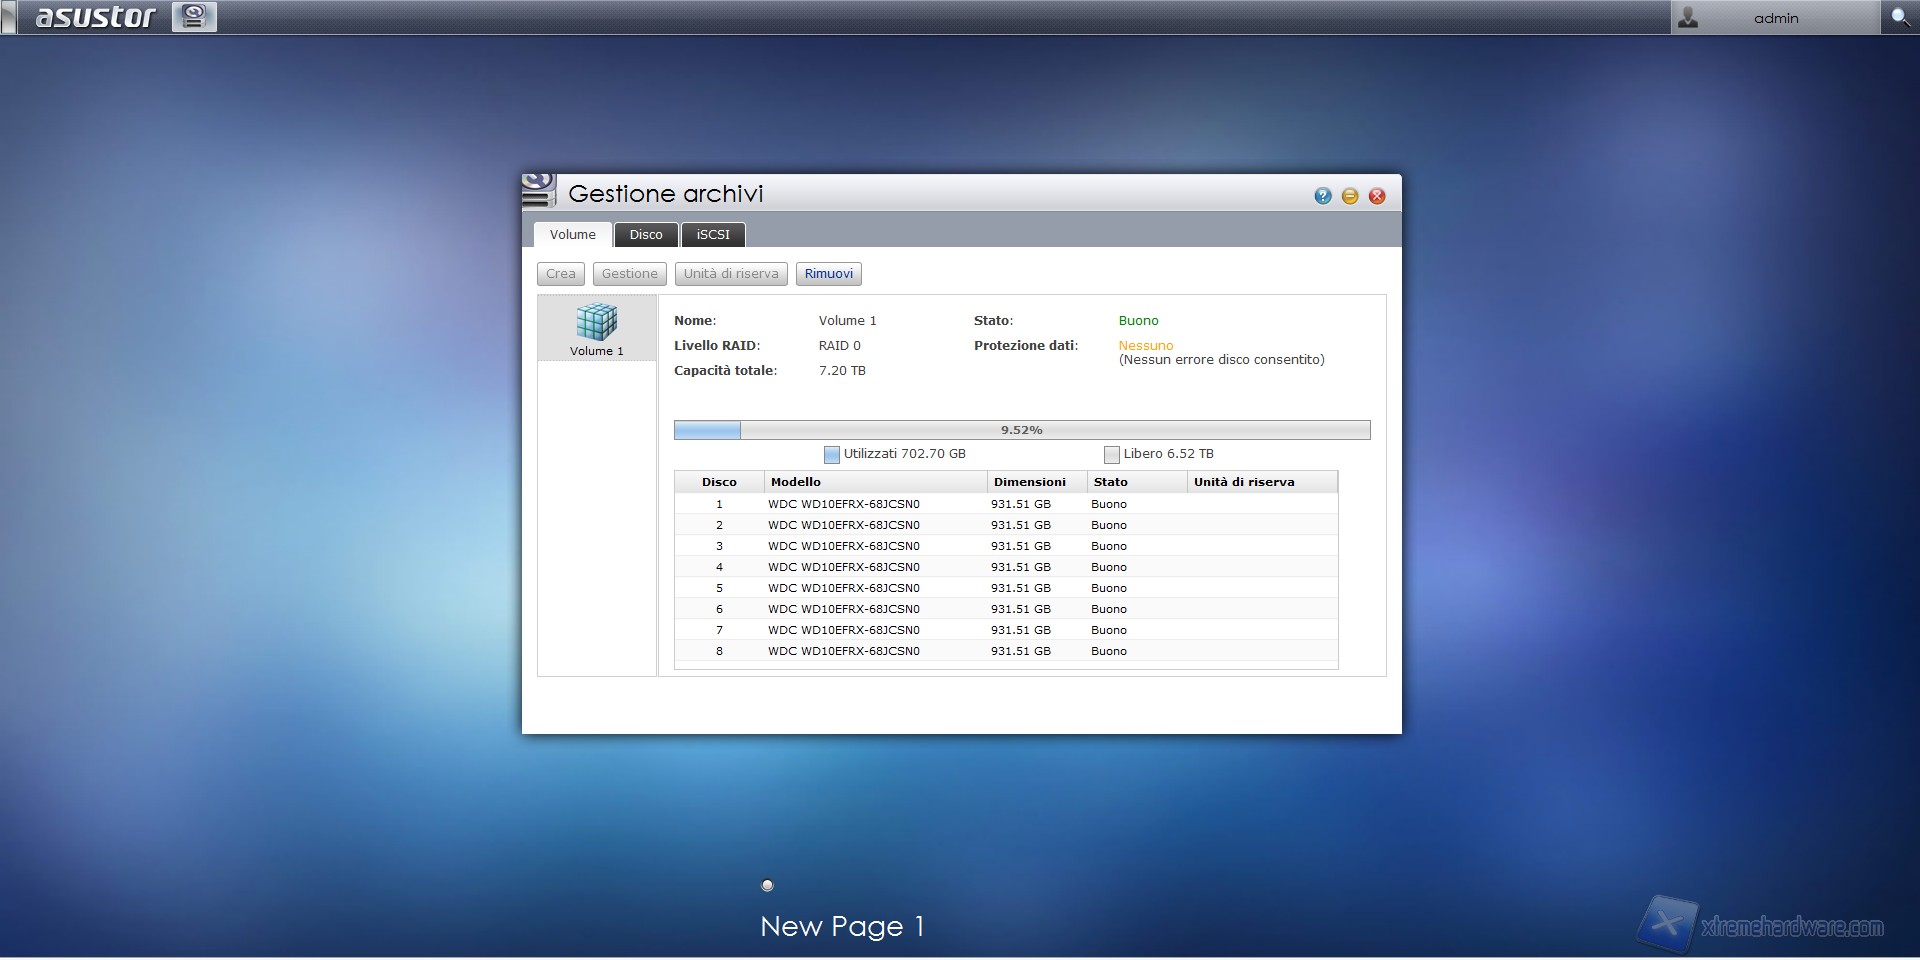The height and width of the screenshot is (960, 1920).
Task: Click the Unità di riserva button
Action: tap(731, 274)
